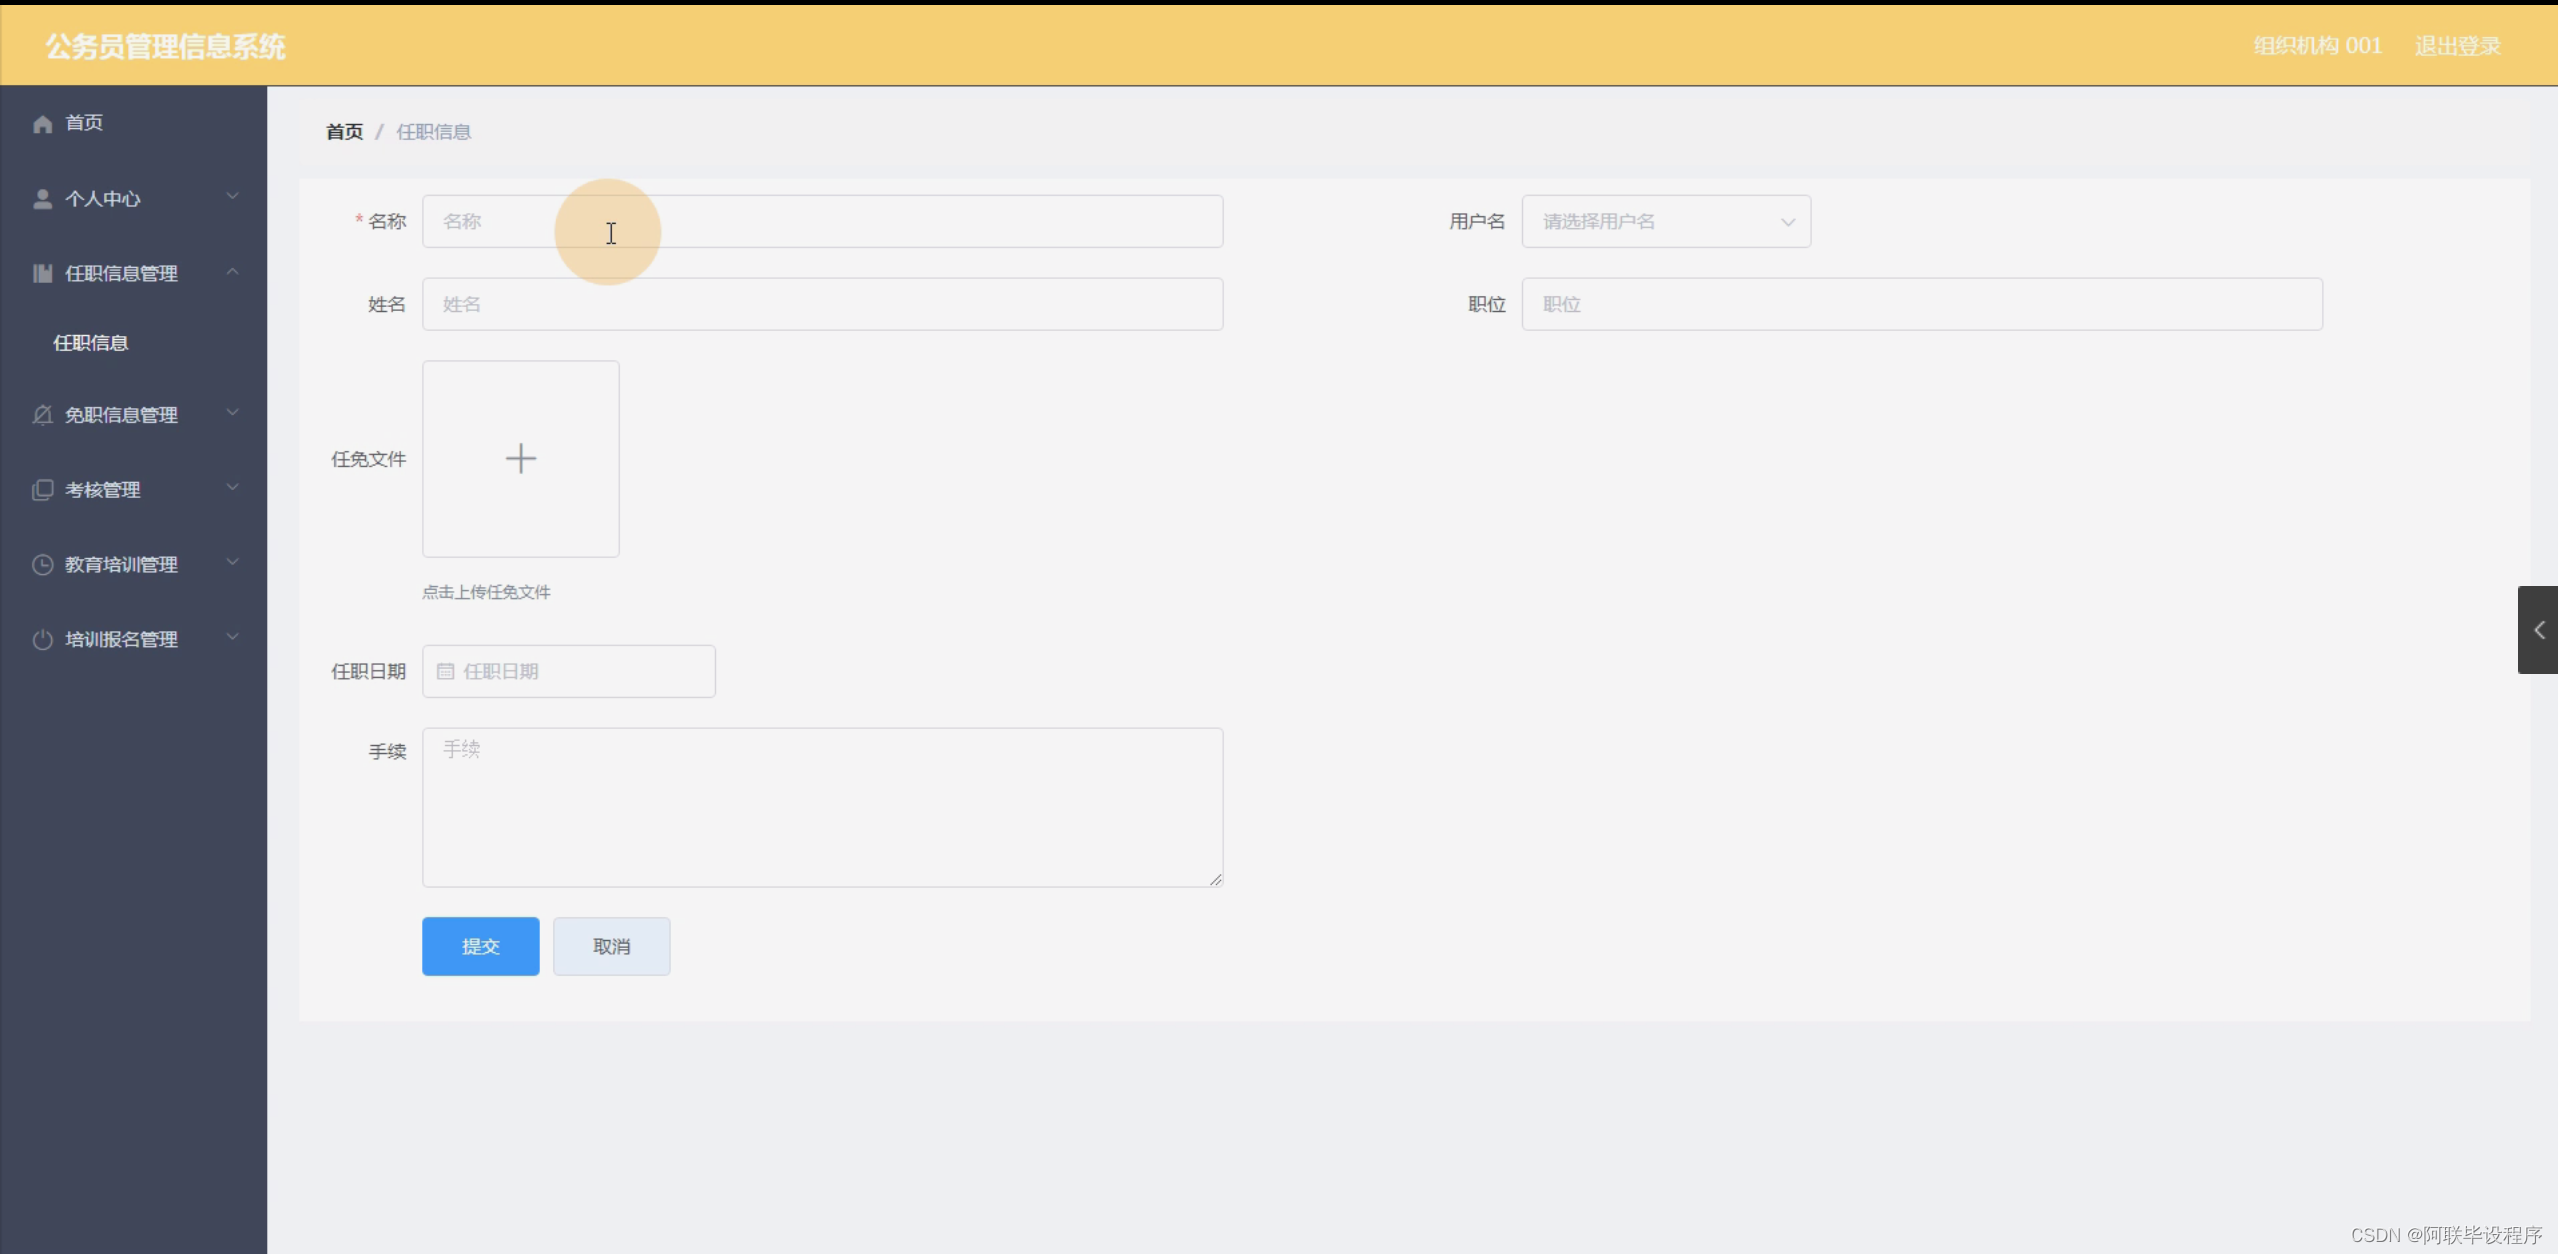Click the 任职信息管理 bar chart icon

pos(42,274)
